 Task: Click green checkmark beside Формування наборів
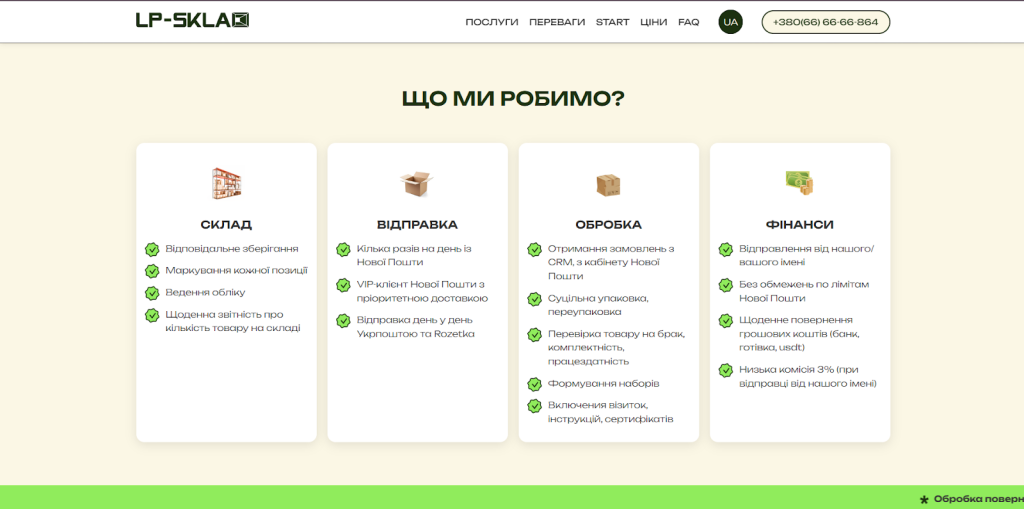click(x=534, y=384)
